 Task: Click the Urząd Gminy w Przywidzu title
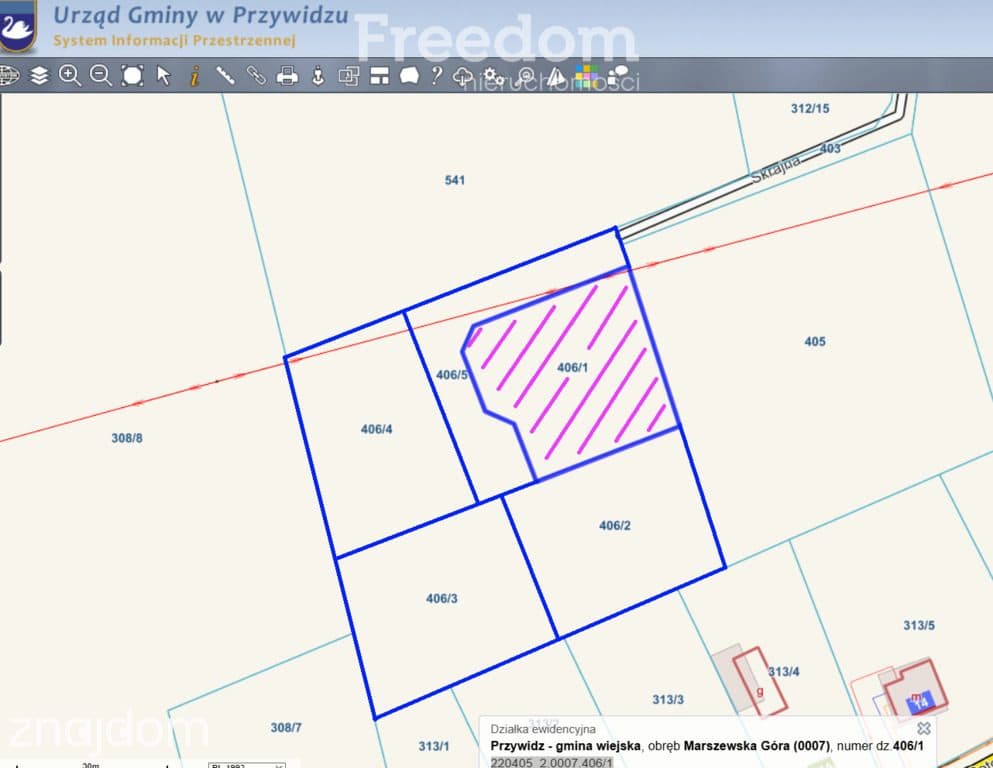coord(201,15)
